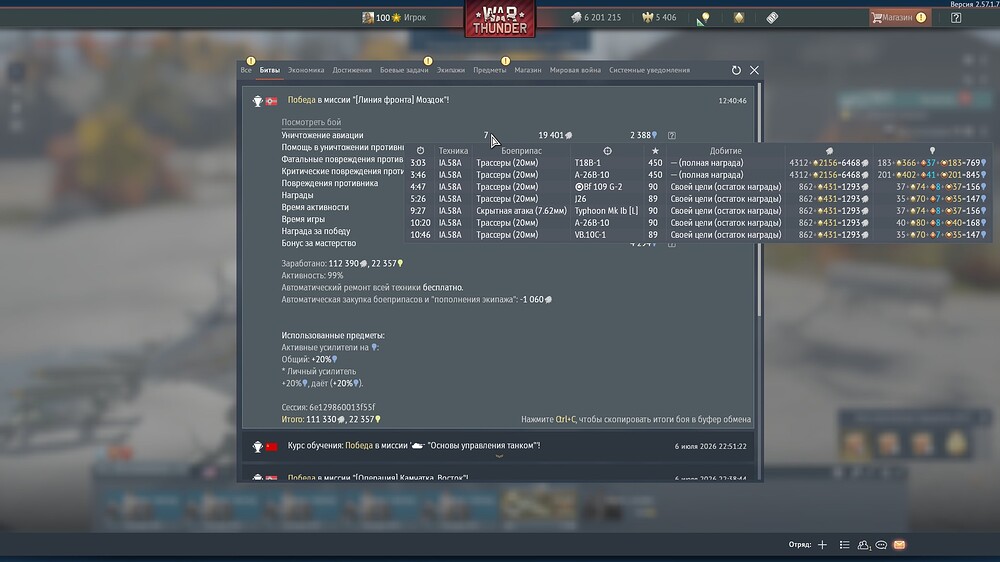Refresh the battle log messages

(736, 70)
